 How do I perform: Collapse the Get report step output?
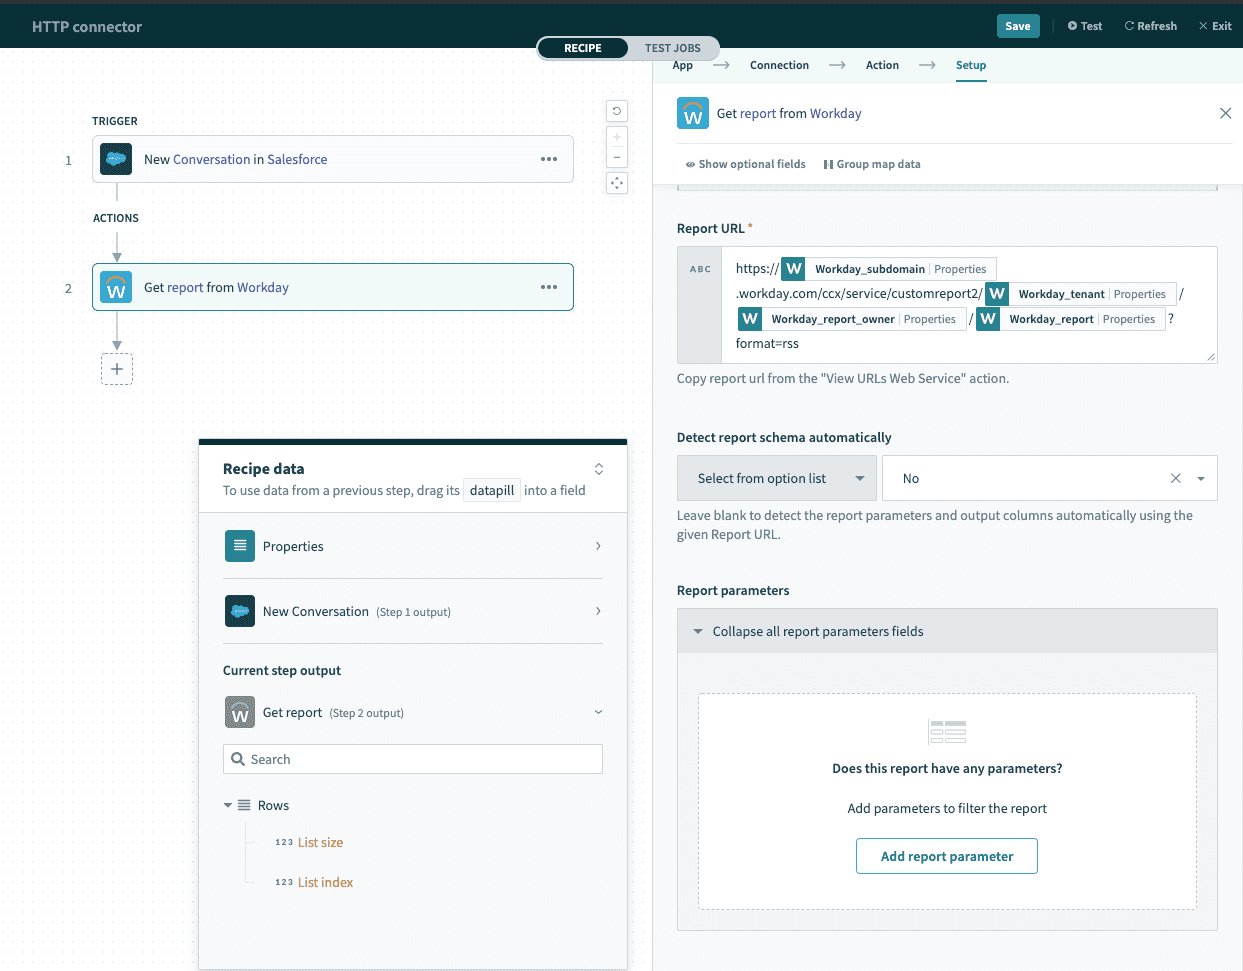click(598, 712)
